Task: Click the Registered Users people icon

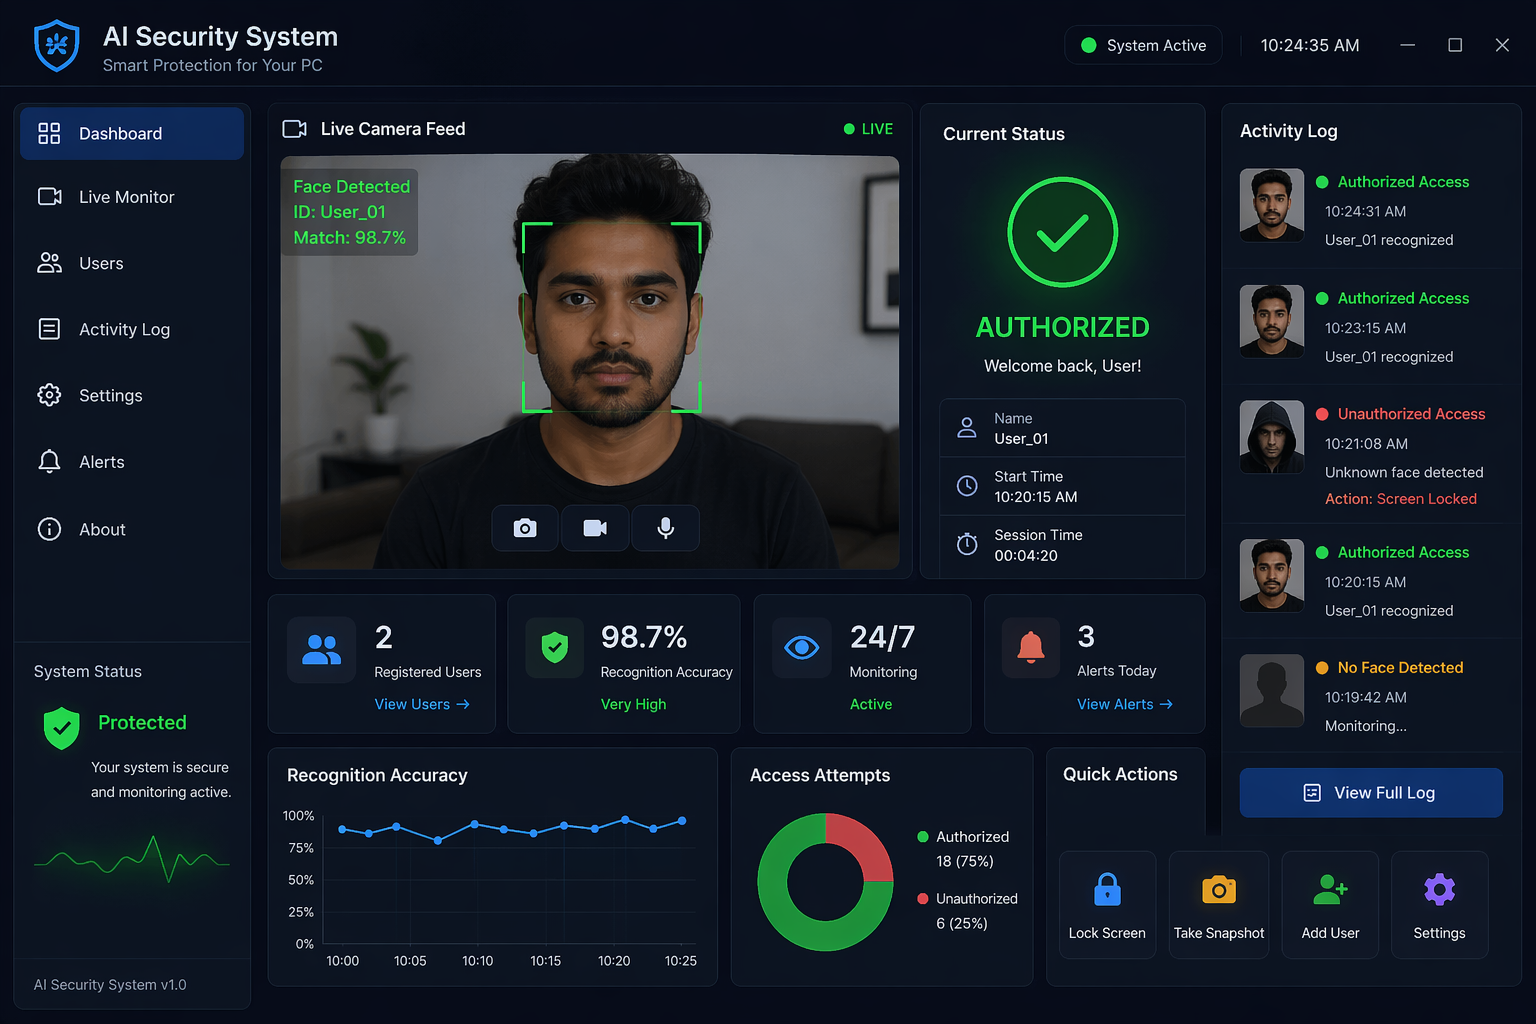Action: click(321, 650)
